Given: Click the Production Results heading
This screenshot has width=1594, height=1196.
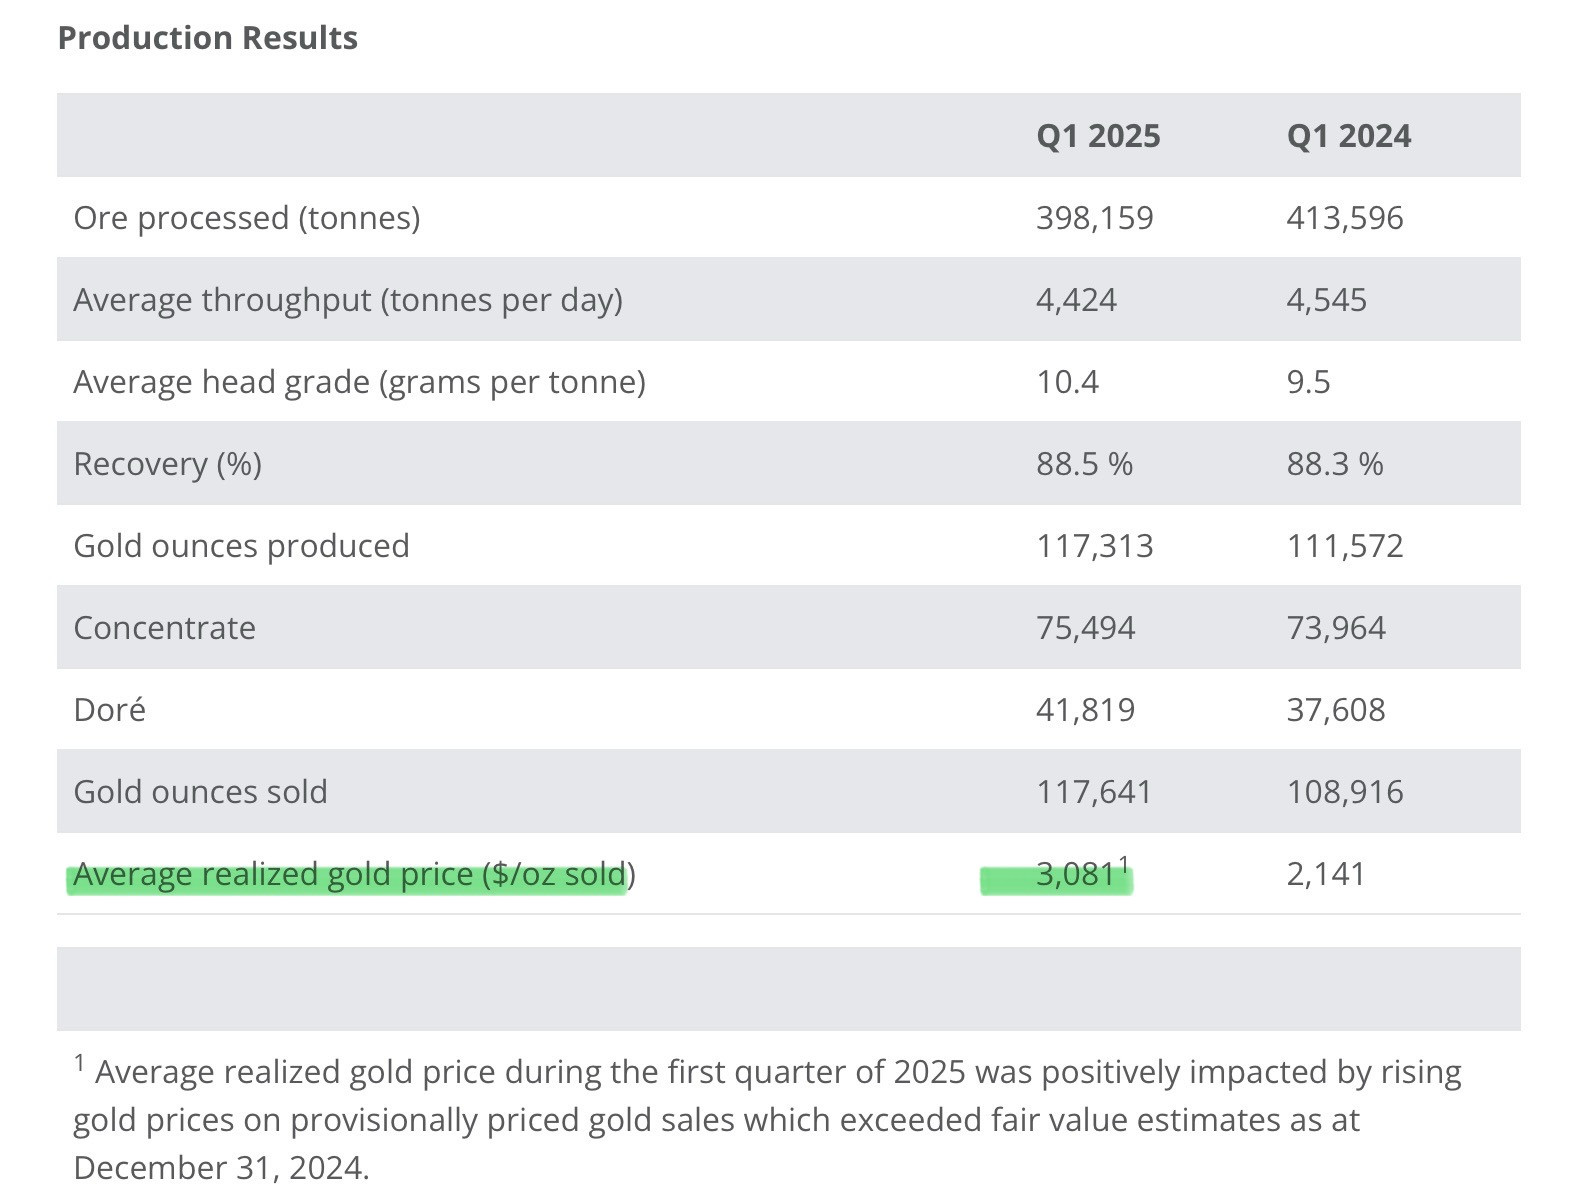Looking at the screenshot, I should pos(208,38).
